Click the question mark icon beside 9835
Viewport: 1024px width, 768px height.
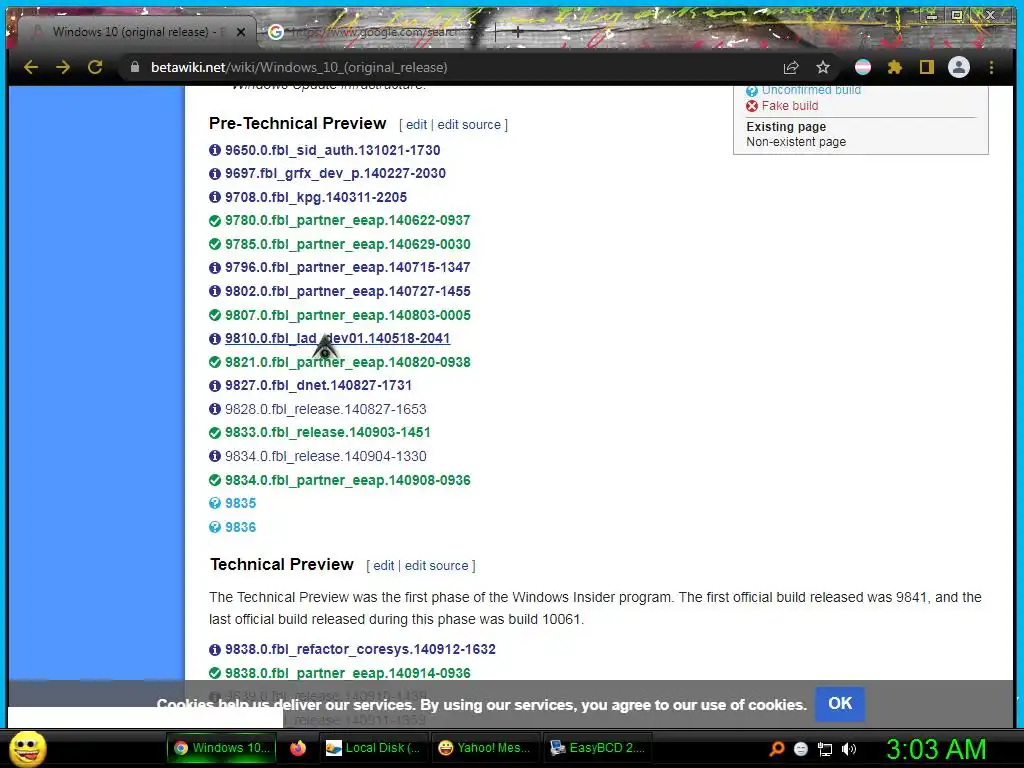[215, 504]
